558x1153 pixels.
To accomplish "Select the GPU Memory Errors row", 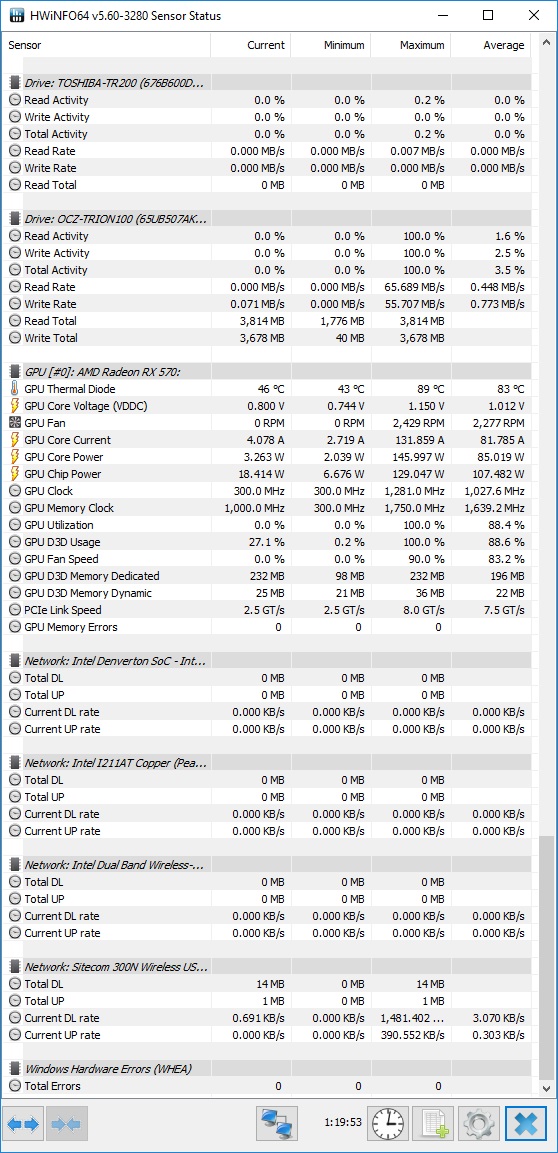I will (x=269, y=627).
